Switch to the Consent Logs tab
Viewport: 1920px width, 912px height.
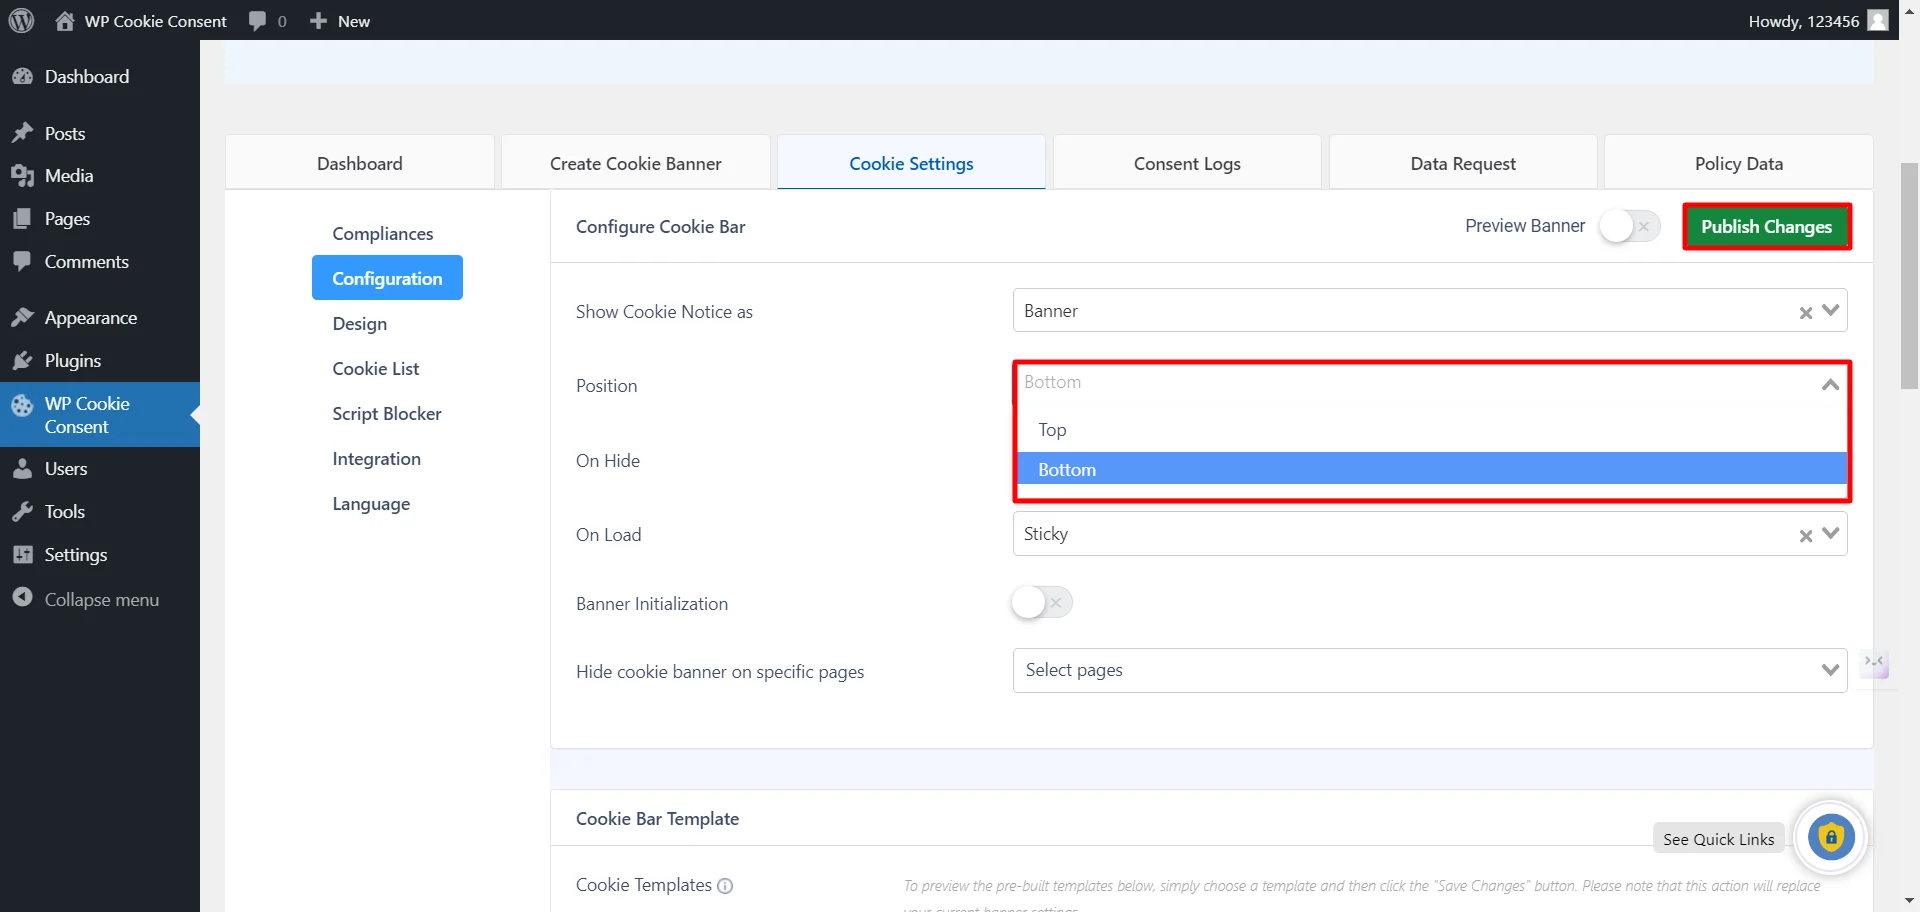click(1186, 164)
